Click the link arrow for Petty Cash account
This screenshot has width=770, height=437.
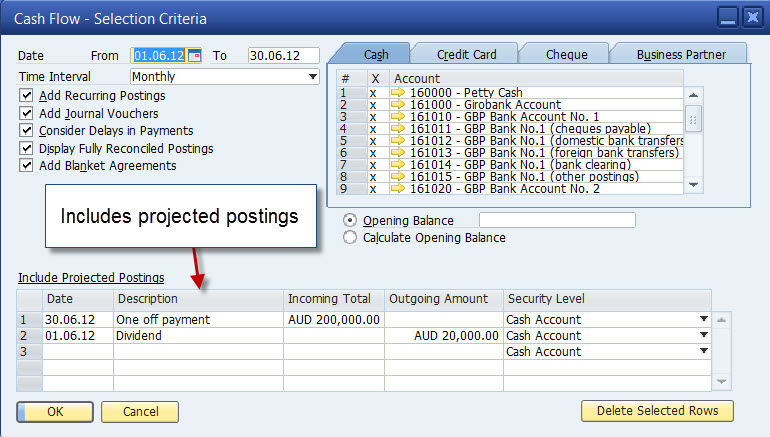[x=398, y=93]
